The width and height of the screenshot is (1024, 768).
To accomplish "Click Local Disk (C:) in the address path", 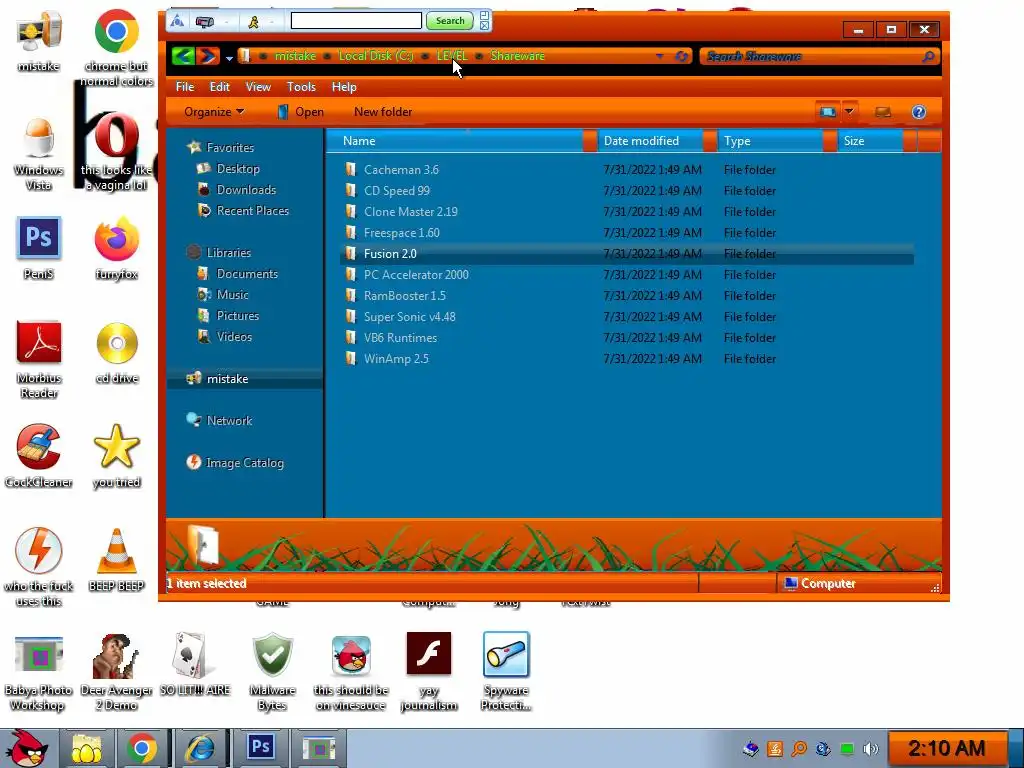I will coord(376,56).
